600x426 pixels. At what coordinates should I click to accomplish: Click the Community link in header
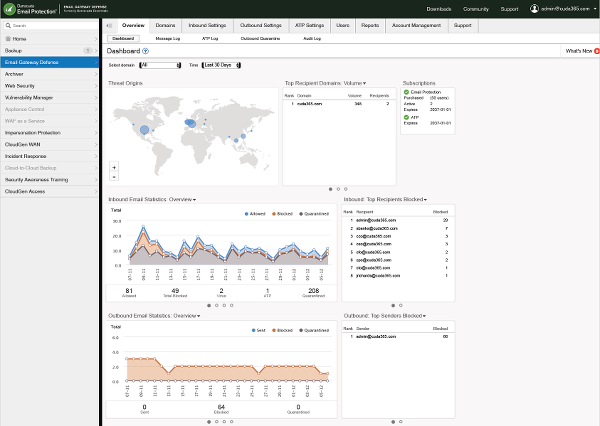[476, 9]
